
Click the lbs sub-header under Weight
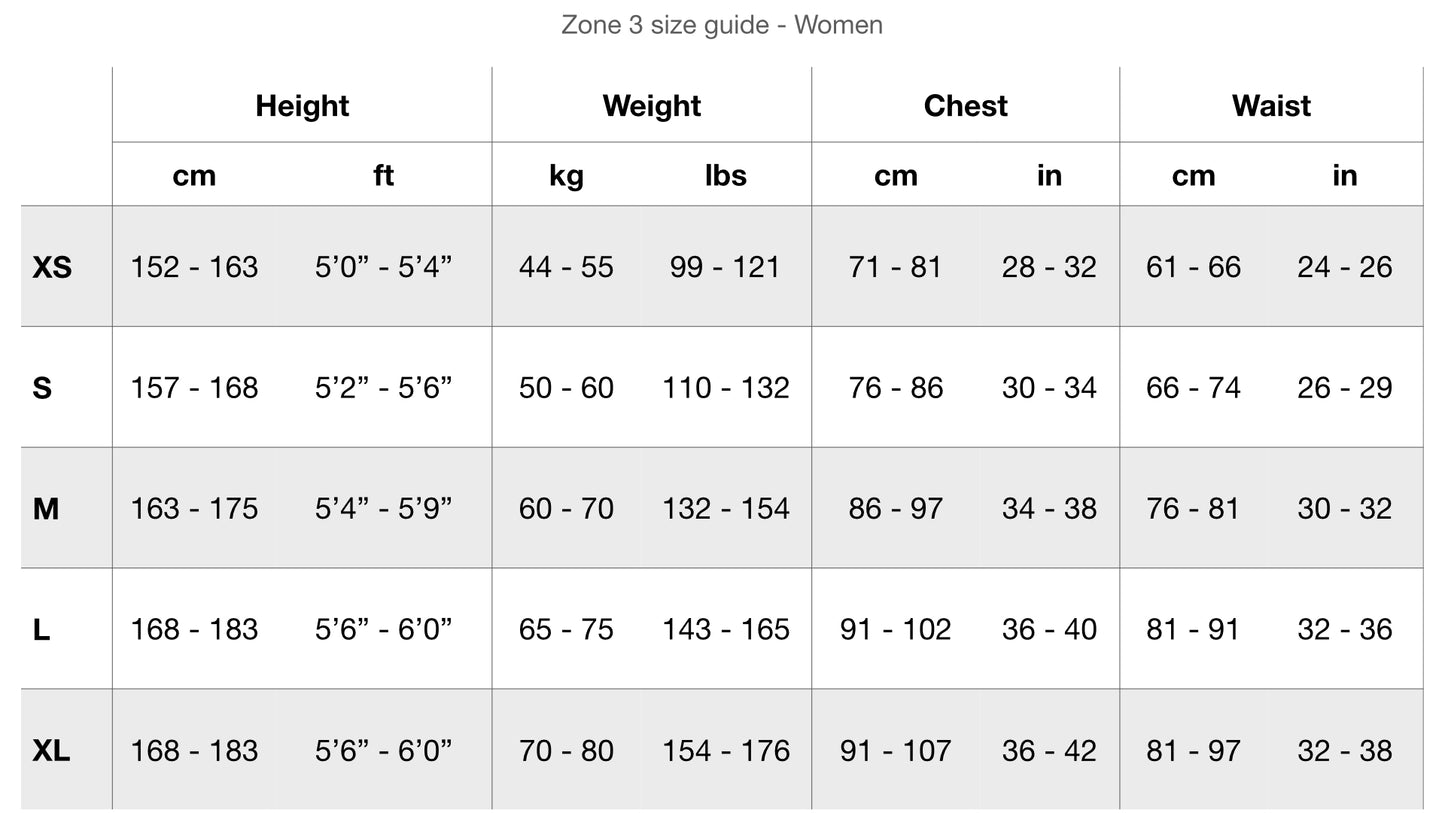726,175
